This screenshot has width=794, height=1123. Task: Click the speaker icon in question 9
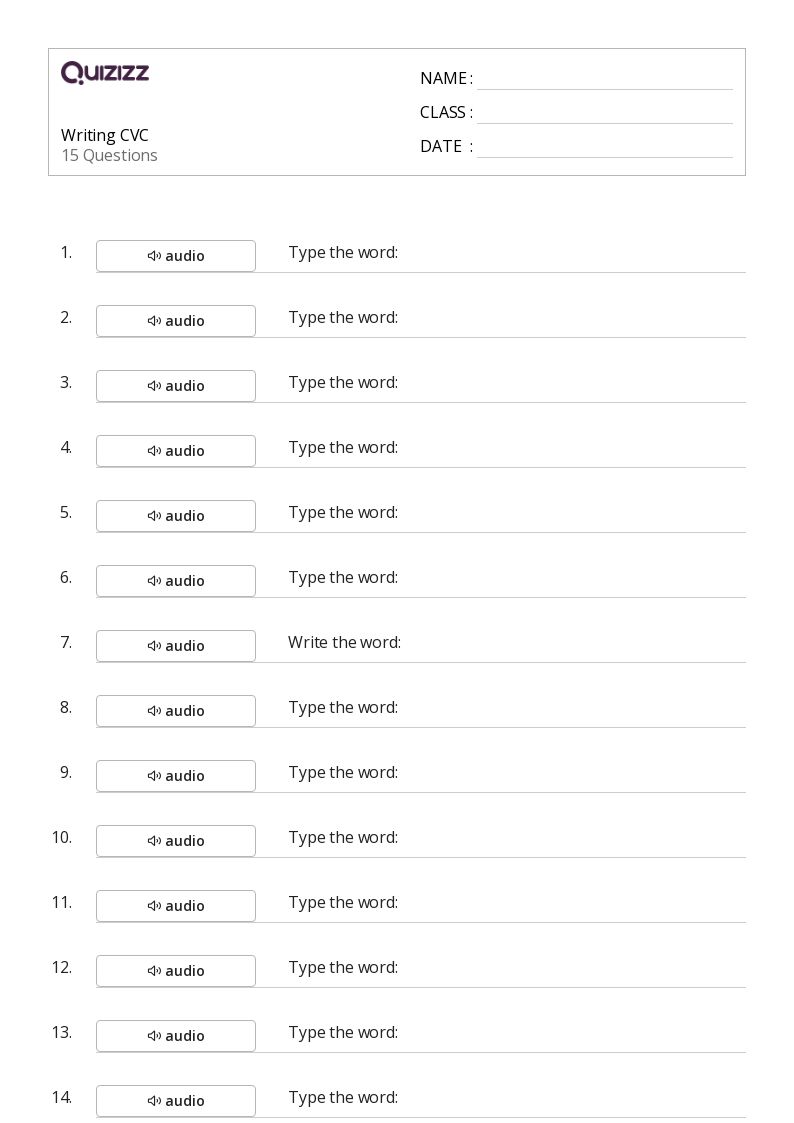pos(154,776)
